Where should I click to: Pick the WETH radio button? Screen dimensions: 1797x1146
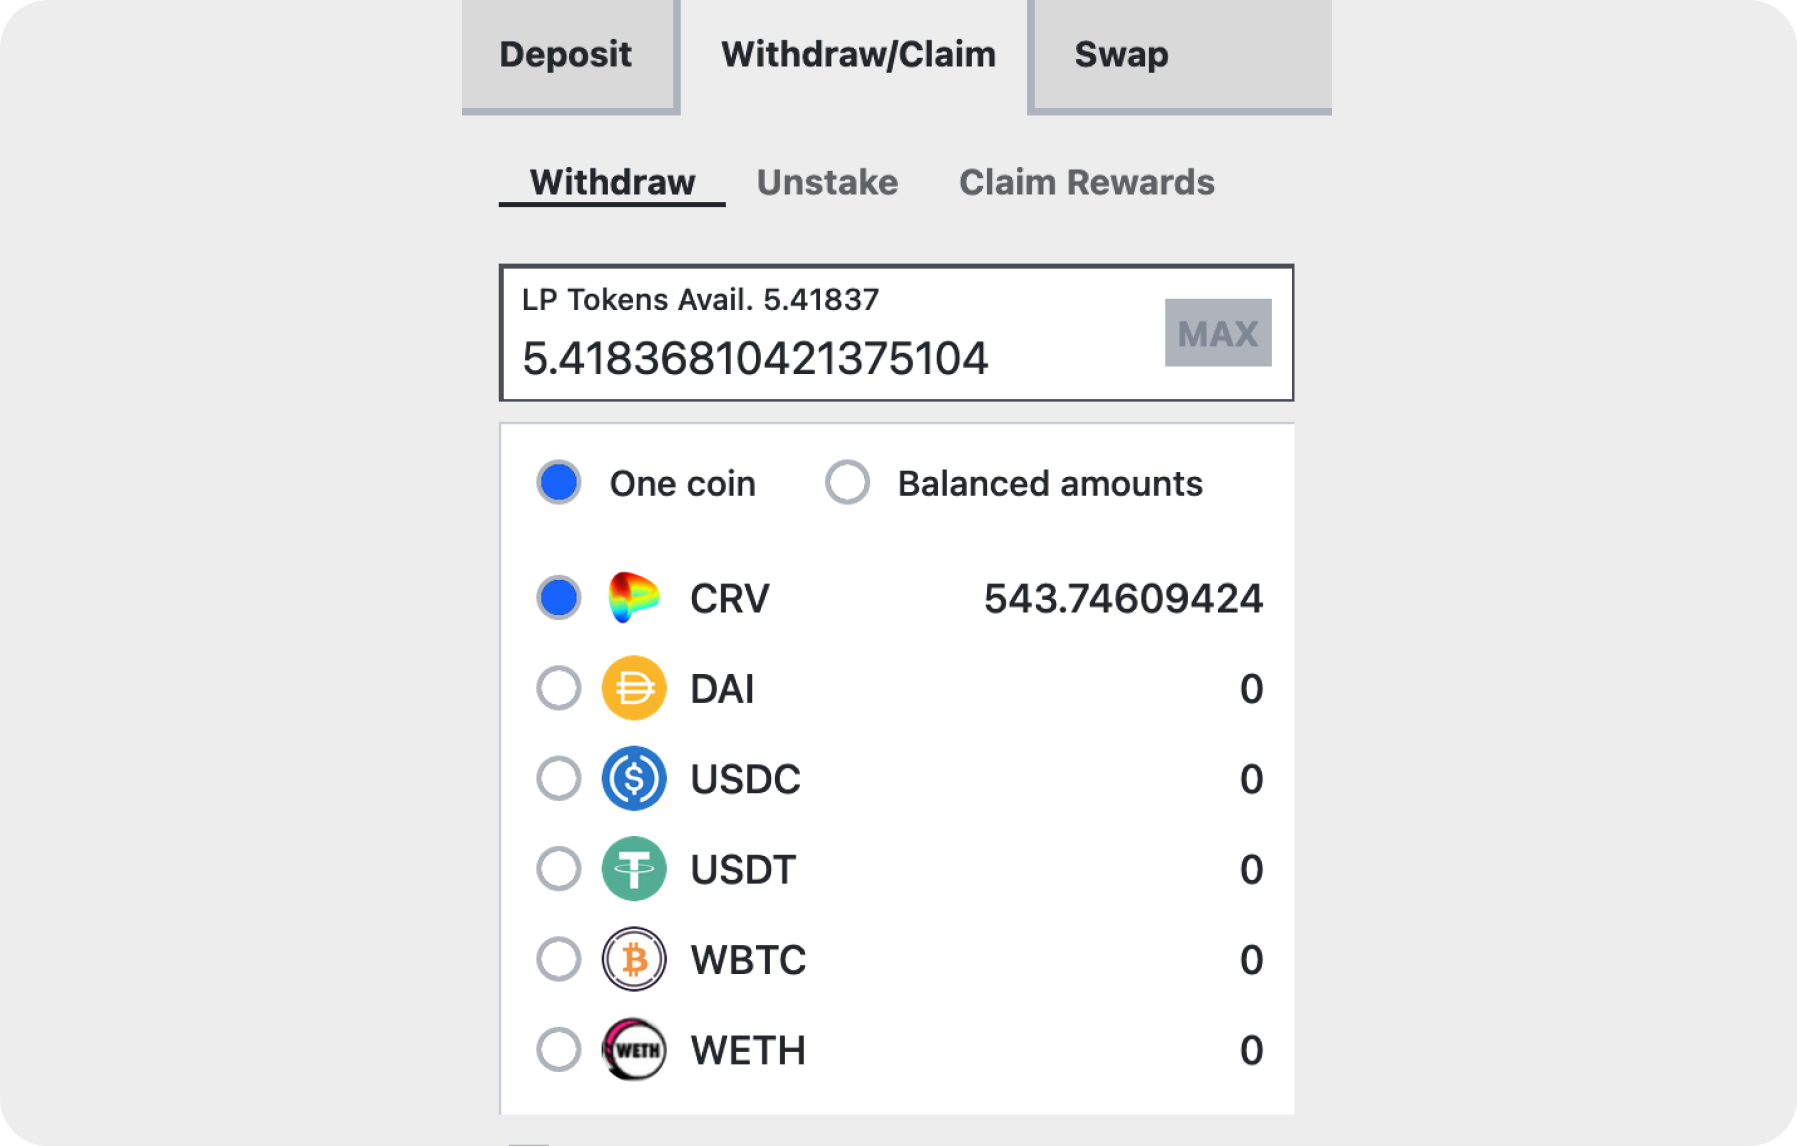click(559, 1050)
